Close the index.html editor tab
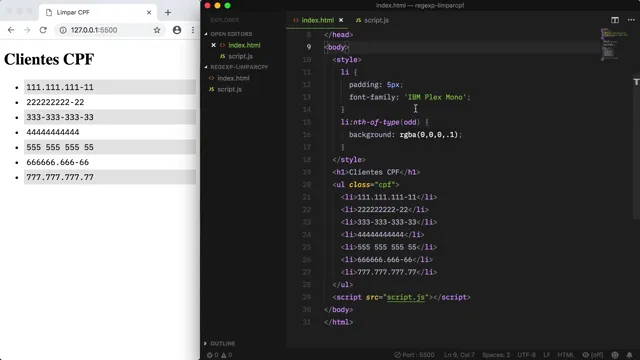The width and height of the screenshot is (640, 360). [x=341, y=20]
